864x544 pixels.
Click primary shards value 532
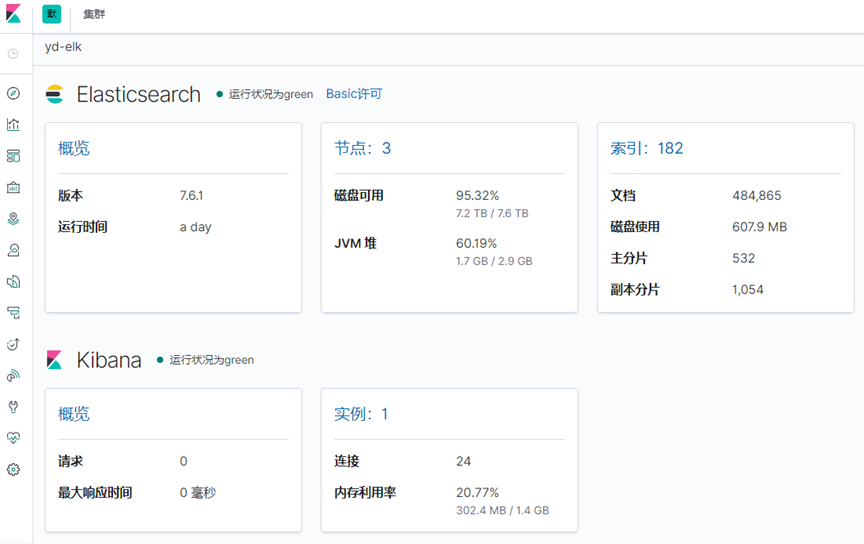click(x=743, y=258)
